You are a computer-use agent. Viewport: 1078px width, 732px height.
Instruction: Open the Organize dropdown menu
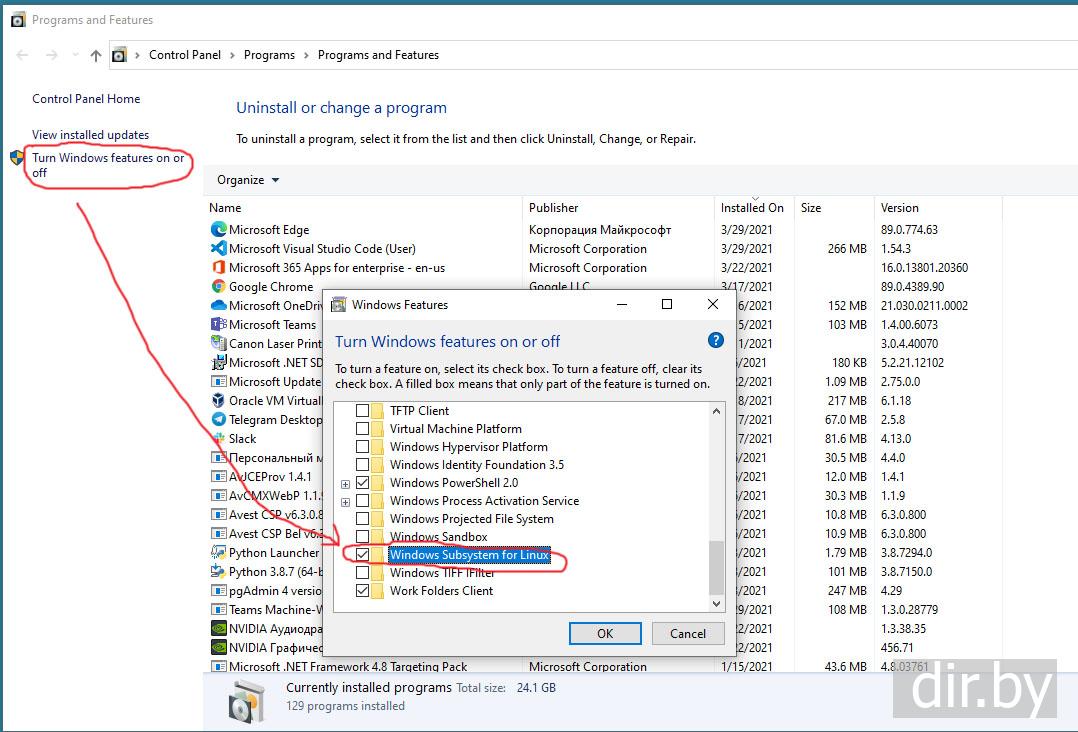click(x=248, y=180)
